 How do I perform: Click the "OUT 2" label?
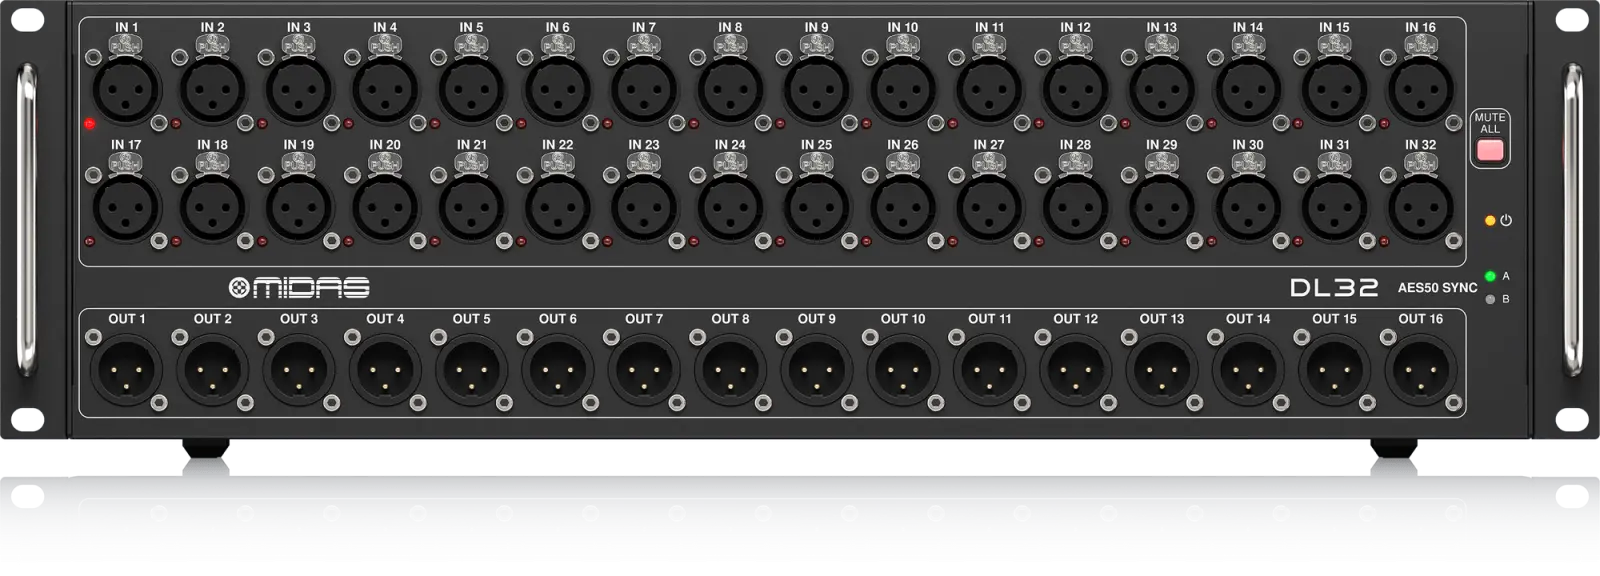click(x=212, y=319)
